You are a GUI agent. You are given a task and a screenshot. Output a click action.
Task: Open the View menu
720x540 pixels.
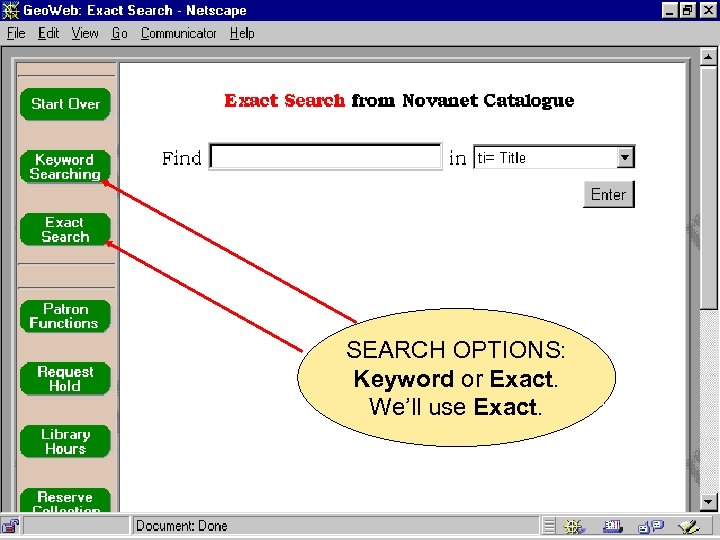pos(85,34)
